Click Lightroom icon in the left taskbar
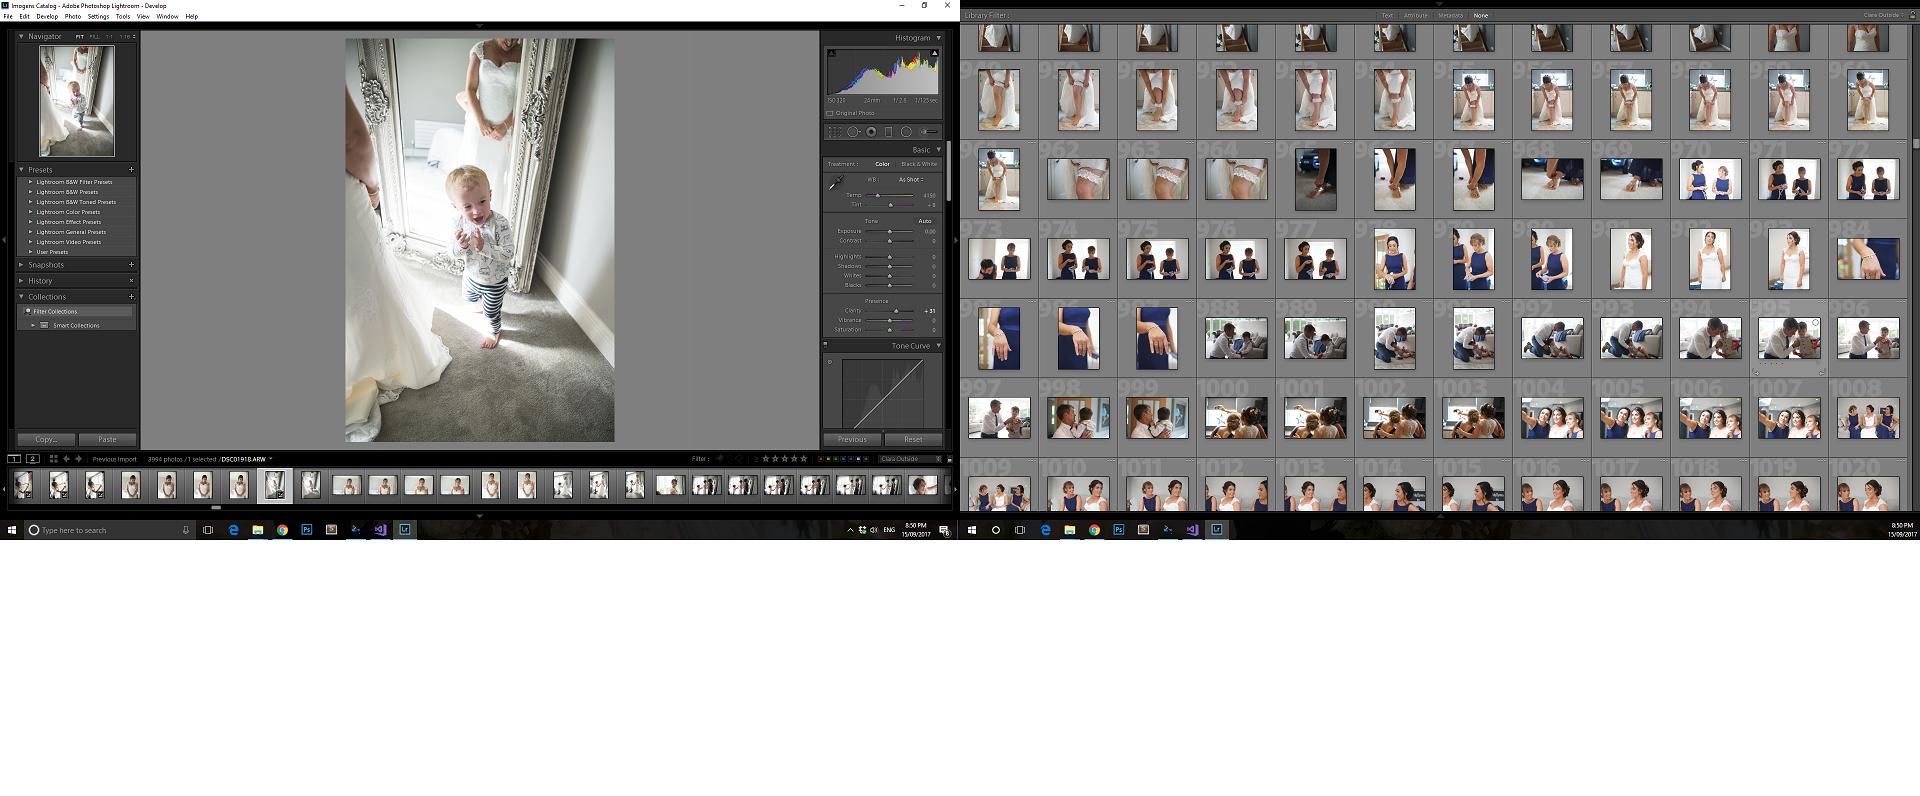Screen dimensions: 1920x796 click(405, 530)
